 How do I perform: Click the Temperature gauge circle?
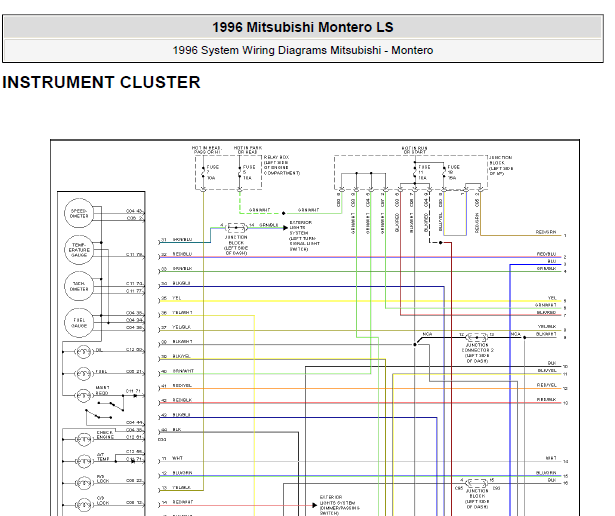[79, 250]
